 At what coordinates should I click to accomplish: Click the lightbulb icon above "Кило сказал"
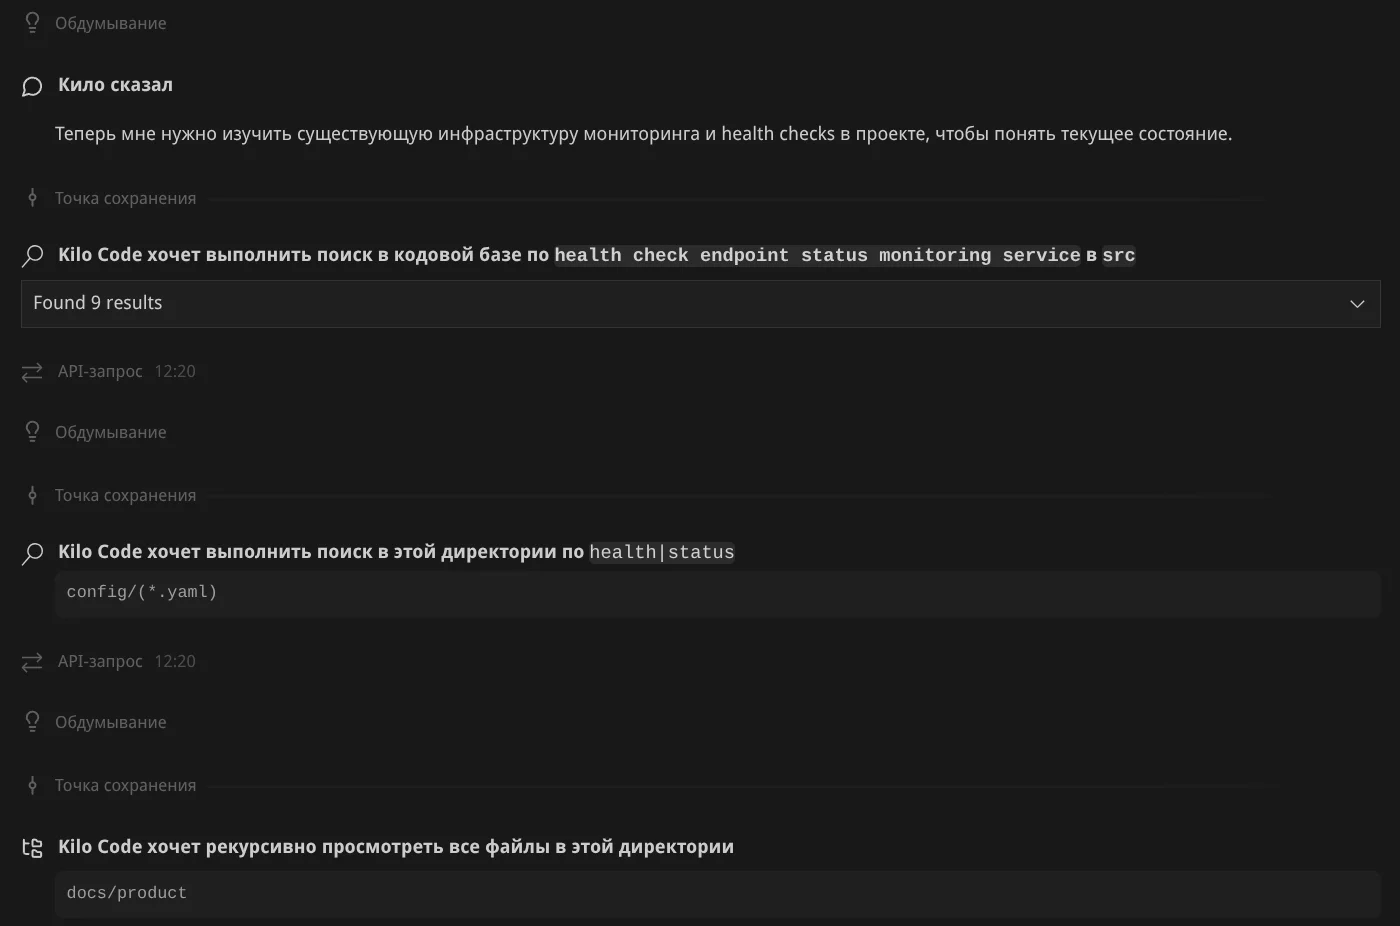32,23
